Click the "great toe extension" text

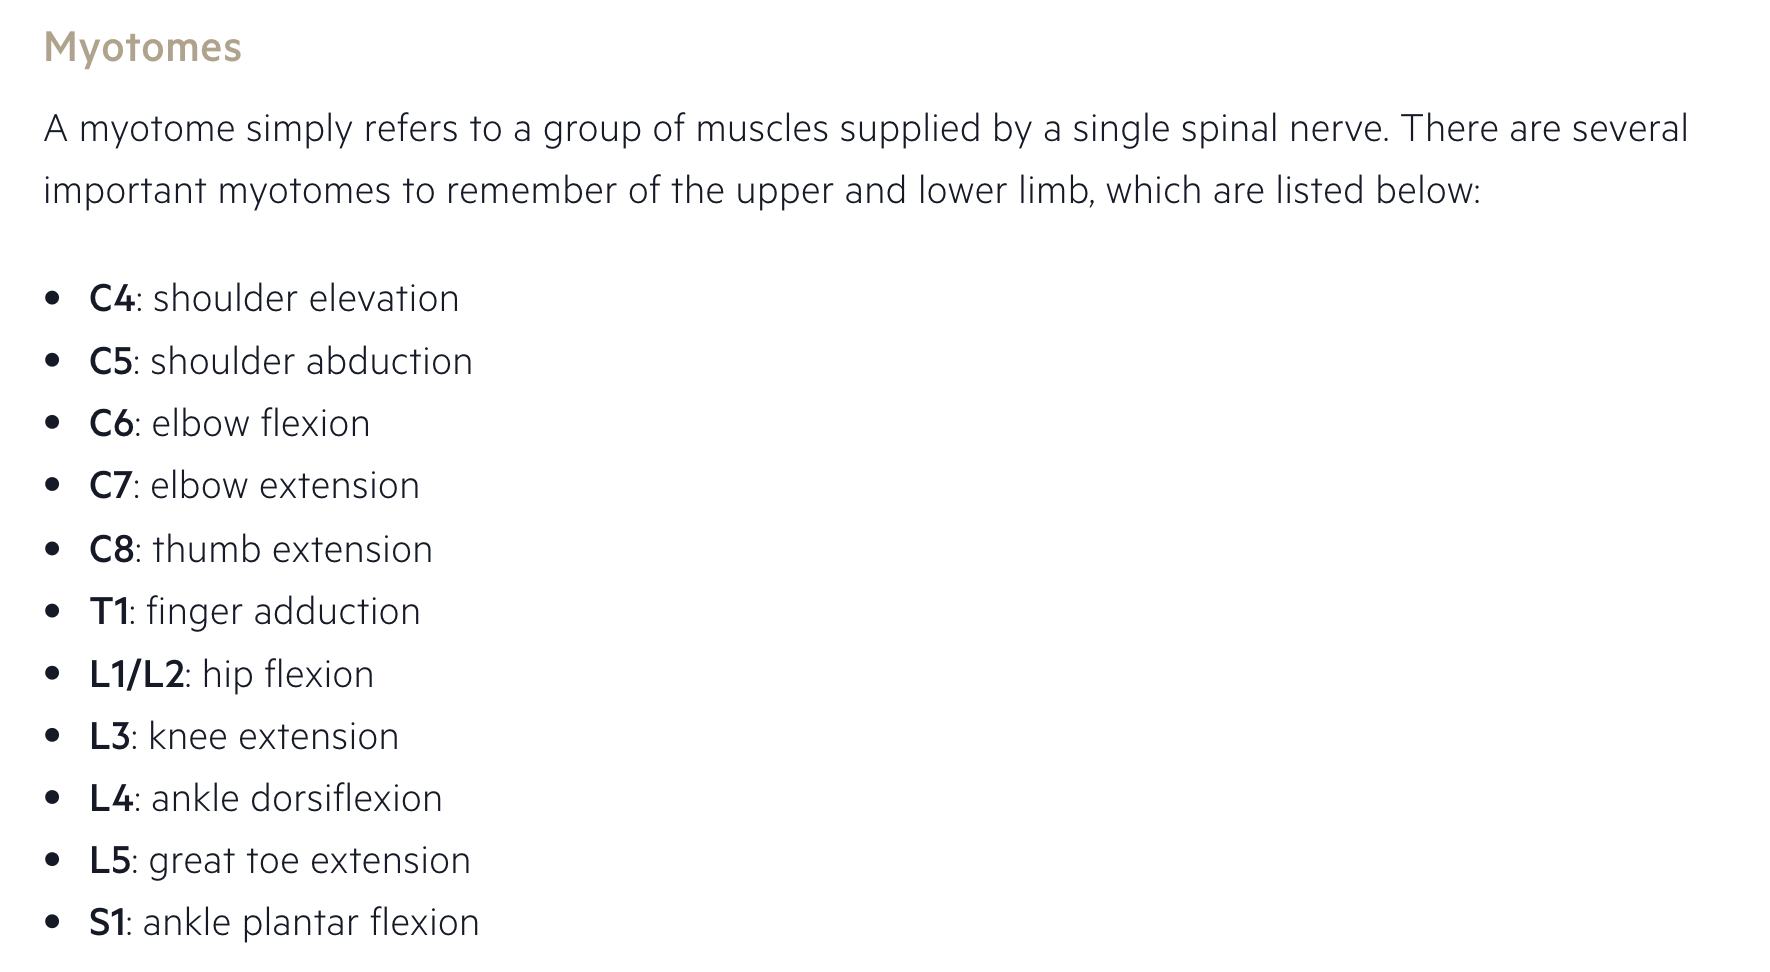(309, 861)
